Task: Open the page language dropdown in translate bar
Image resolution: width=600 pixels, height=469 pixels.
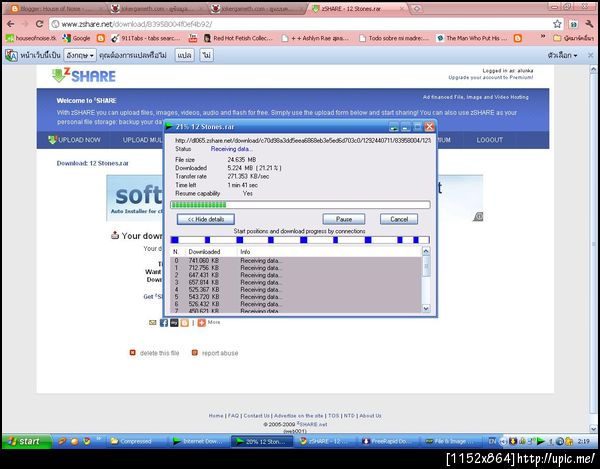Action: pos(80,55)
